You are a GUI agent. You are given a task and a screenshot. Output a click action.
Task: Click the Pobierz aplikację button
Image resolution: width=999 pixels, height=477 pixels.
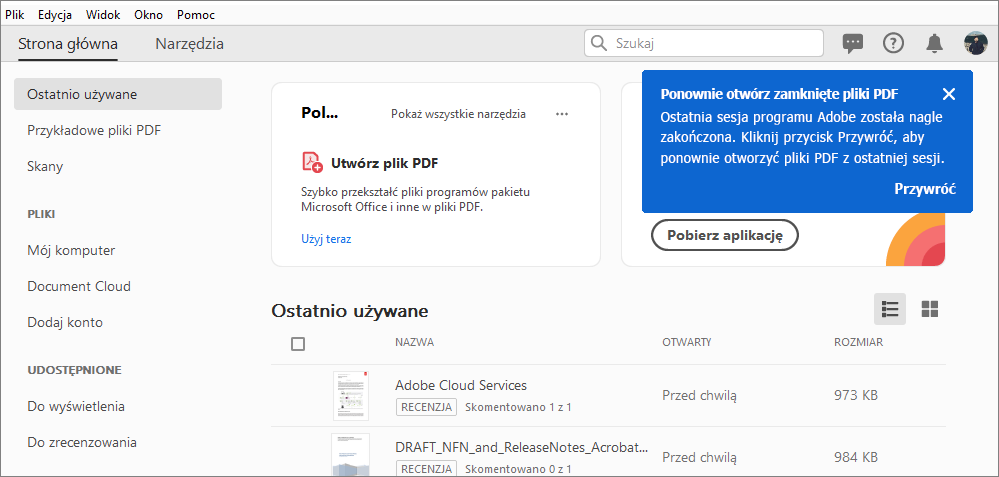click(724, 234)
